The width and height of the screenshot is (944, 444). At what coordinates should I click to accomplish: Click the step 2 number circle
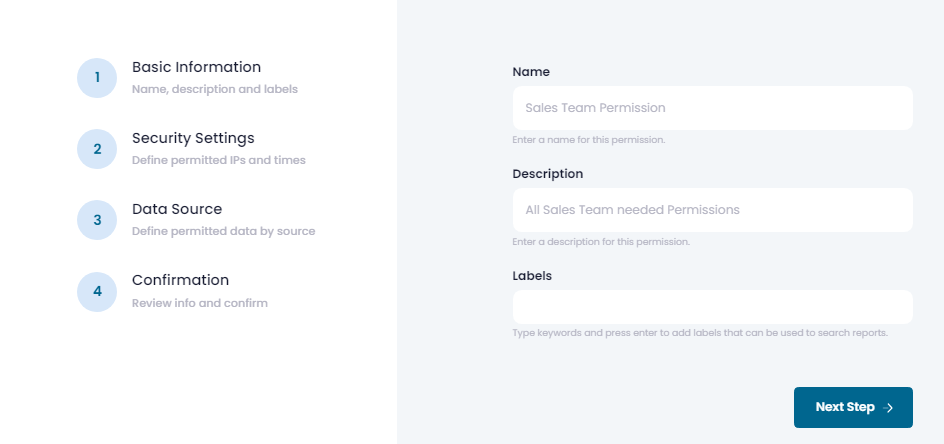point(97,149)
